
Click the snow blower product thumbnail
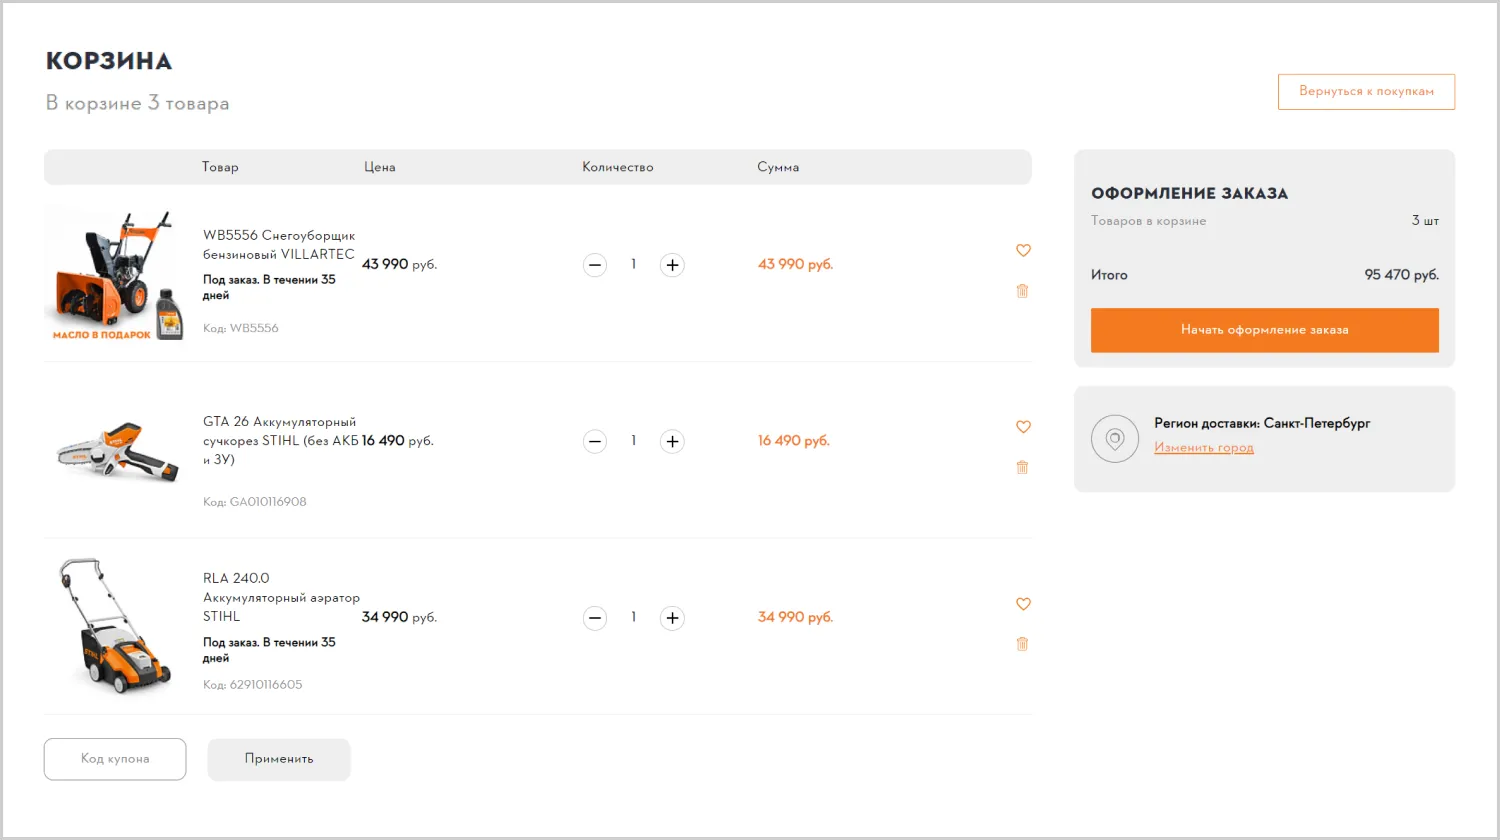pos(115,275)
